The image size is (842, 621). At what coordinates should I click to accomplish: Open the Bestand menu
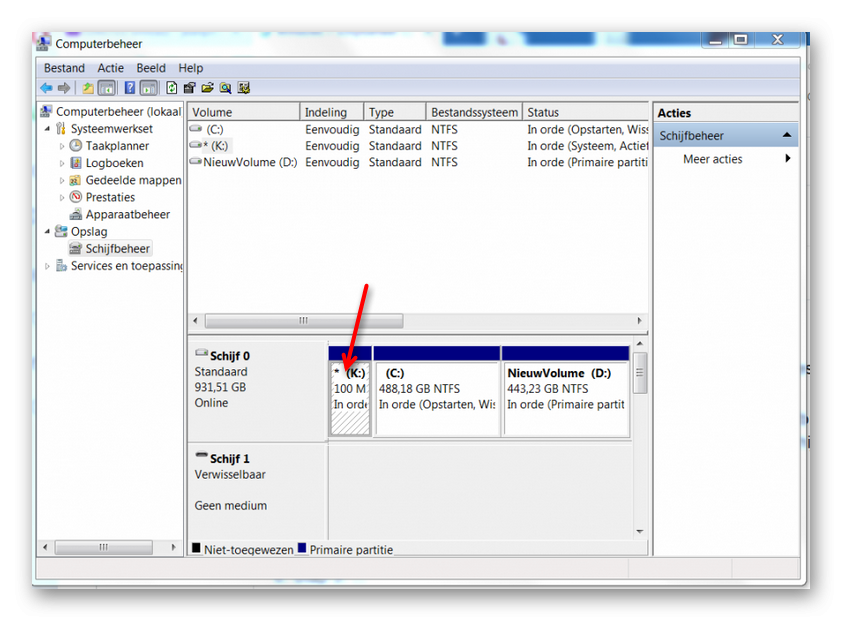[x=64, y=68]
